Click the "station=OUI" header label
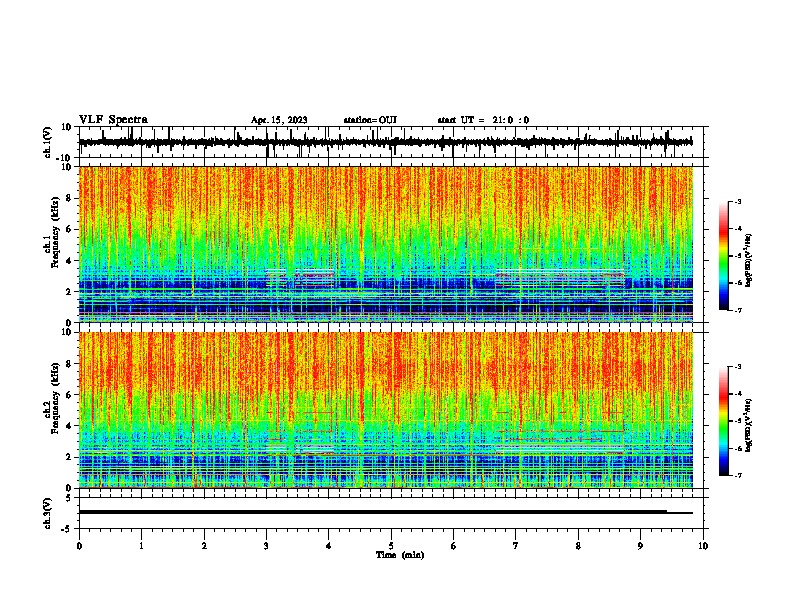 point(370,120)
